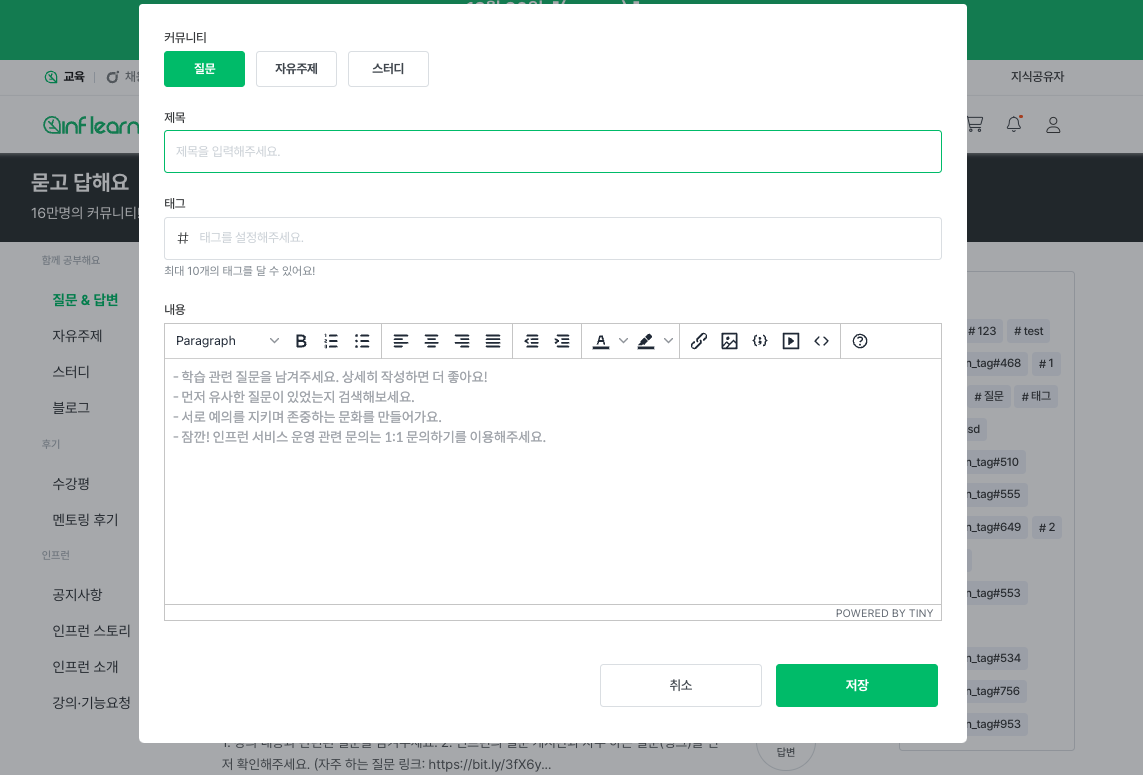
Task: Expand the highlight color picker arrow
Action: pyautogui.click(x=668, y=341)
